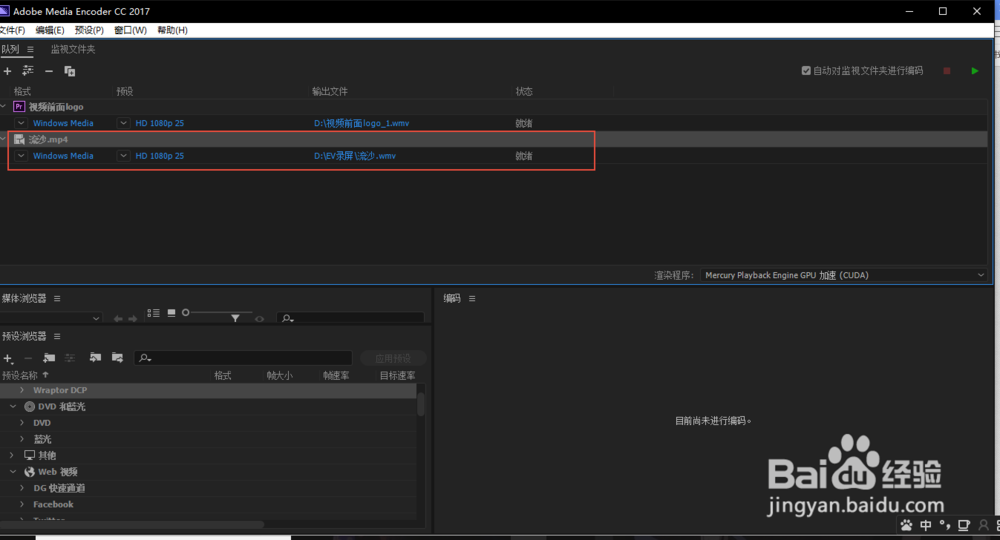The height and width of the screenshot is (540, 1000).
Task: Go forward in media browser history
Action: click(133, 319)
